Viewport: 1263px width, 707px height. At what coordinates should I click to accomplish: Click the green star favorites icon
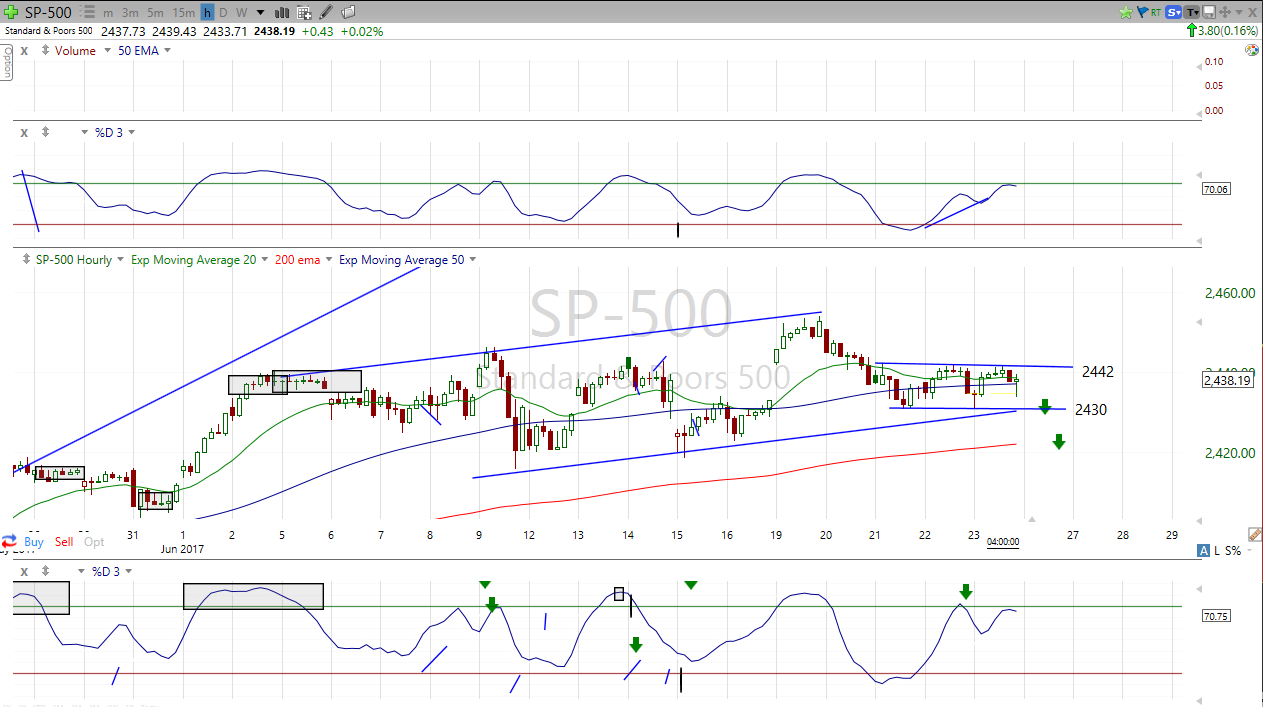coord(1126,12)
